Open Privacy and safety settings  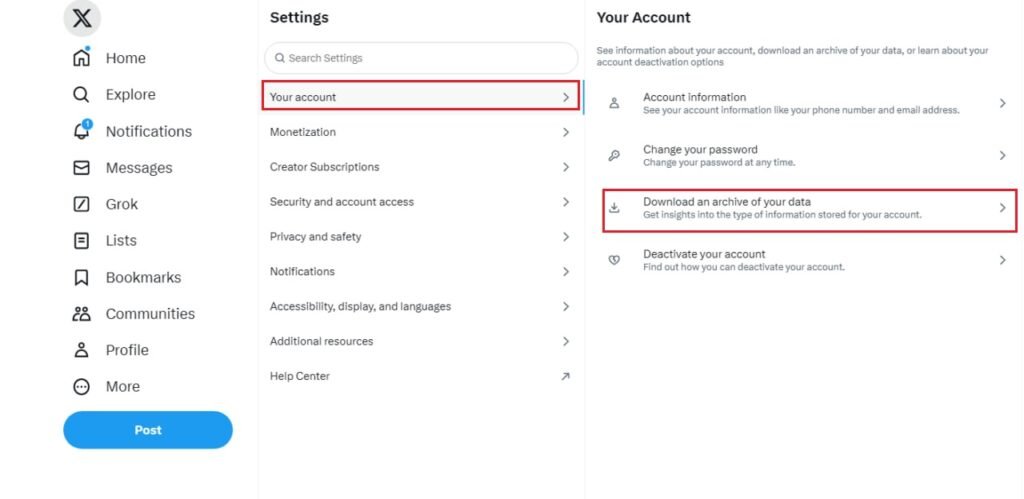point(315,237)
